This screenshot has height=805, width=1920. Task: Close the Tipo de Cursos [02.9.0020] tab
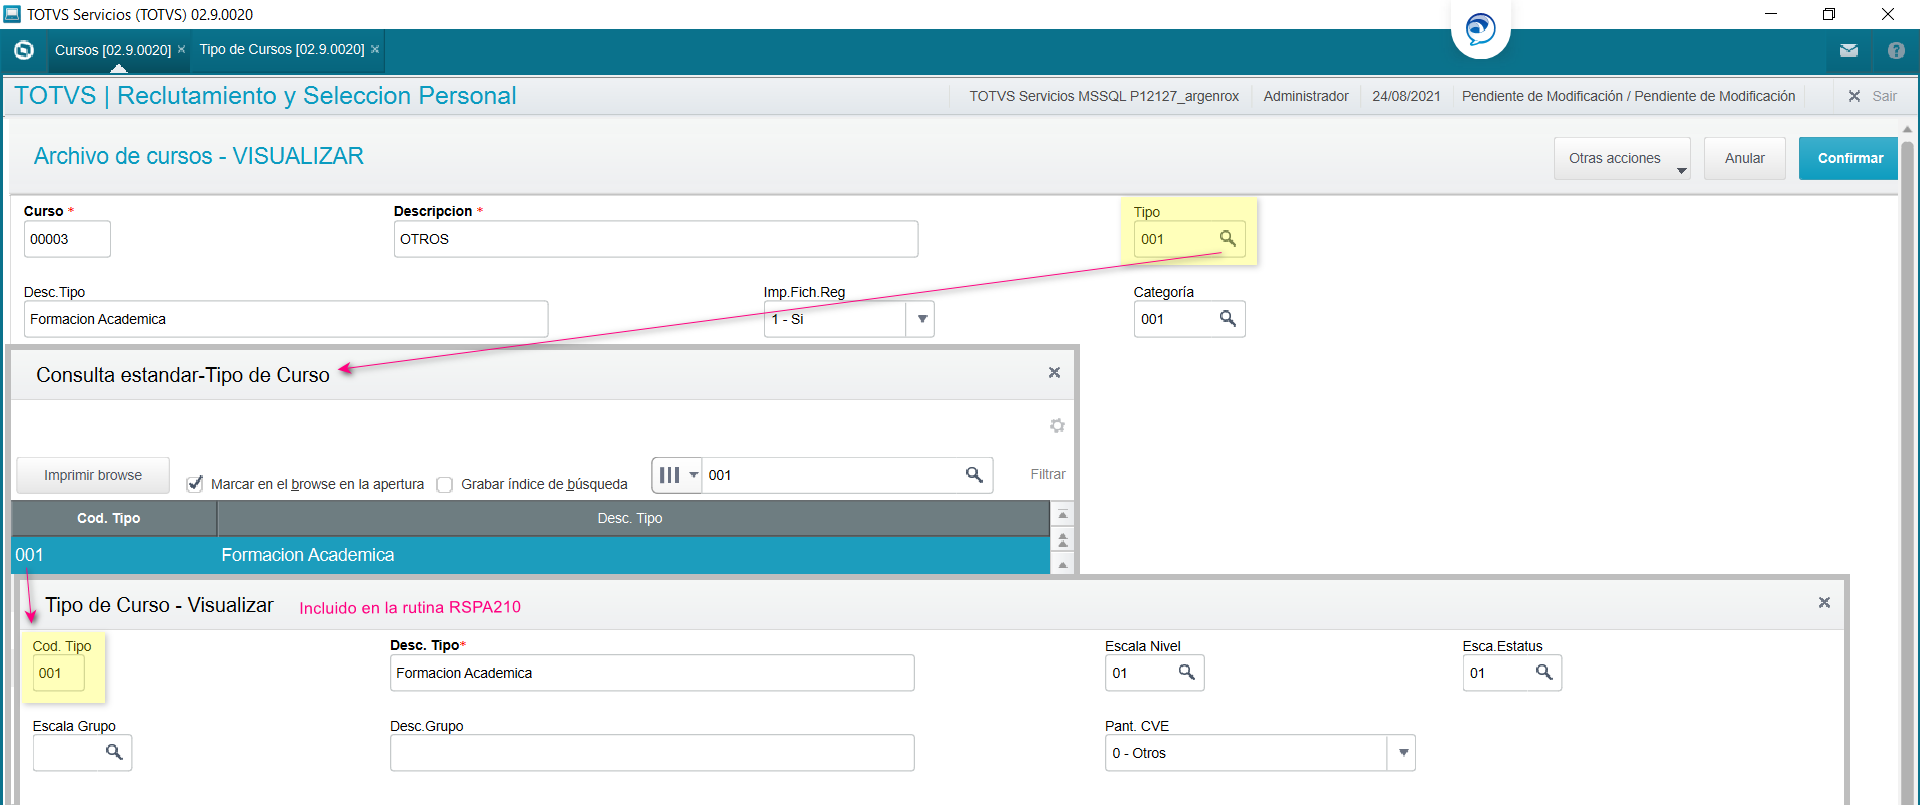coord(375,49)
